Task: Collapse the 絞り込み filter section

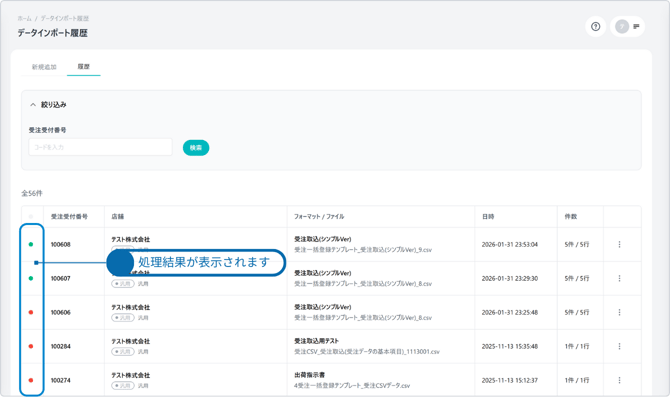Action: 33,105
